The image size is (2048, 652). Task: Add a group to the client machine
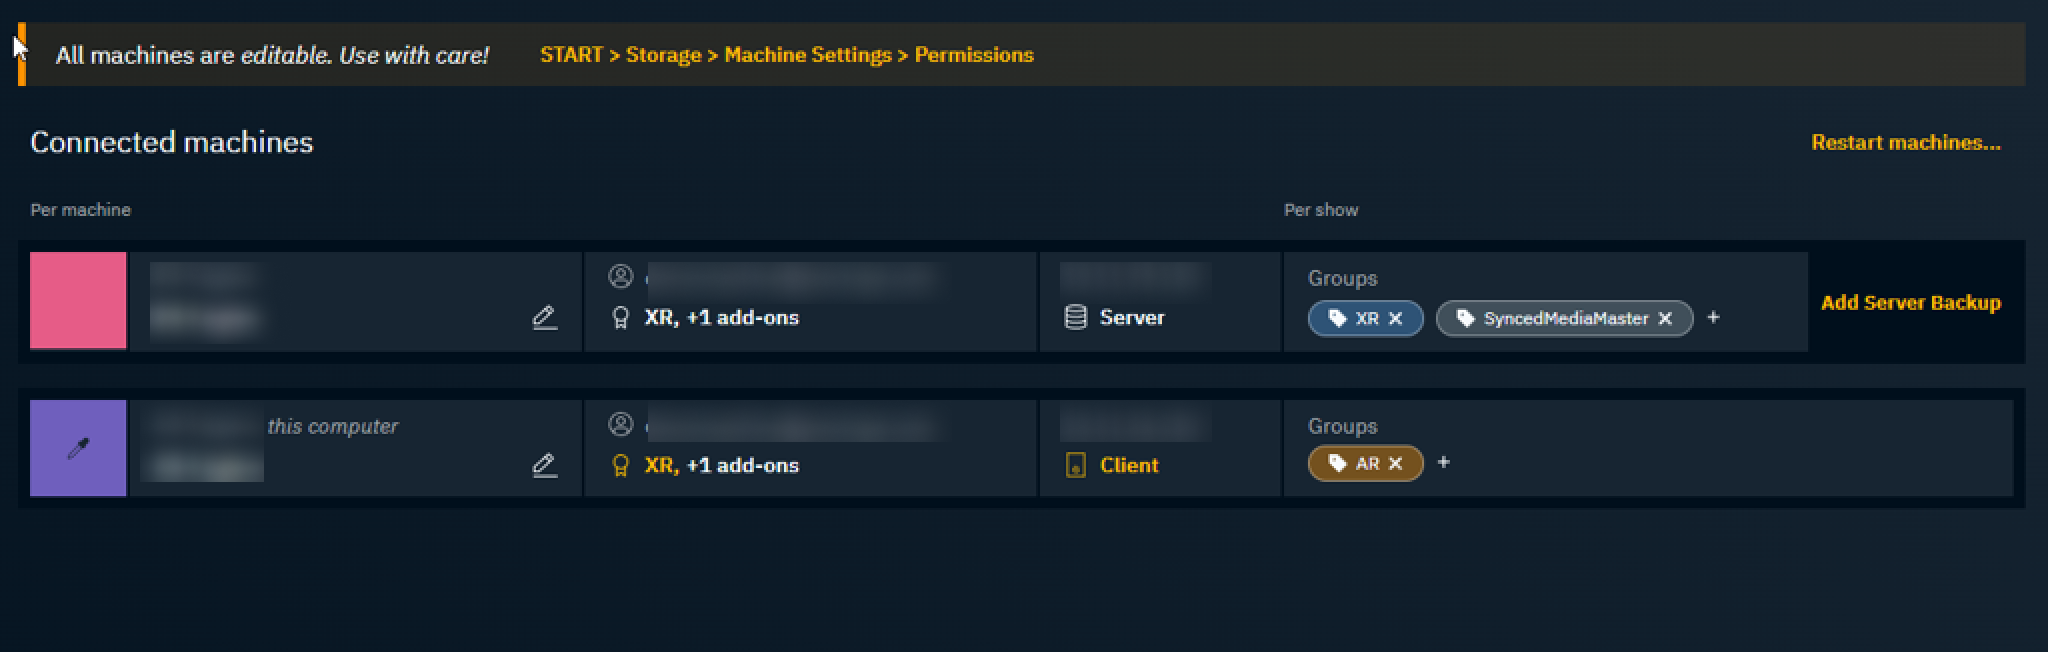[1443, 462]
